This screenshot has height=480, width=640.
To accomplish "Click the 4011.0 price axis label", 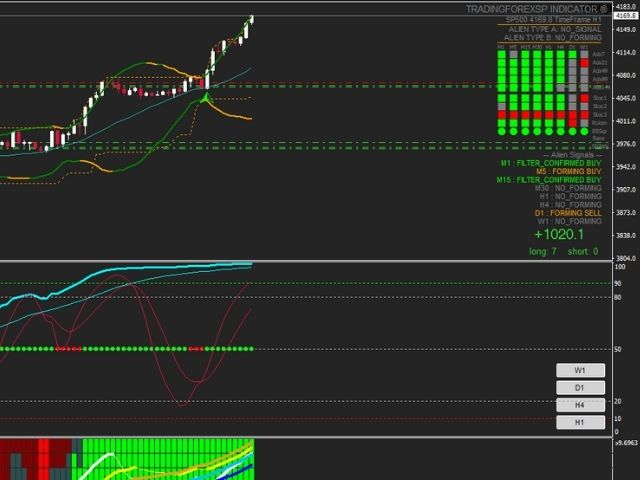I will point(626,121).
